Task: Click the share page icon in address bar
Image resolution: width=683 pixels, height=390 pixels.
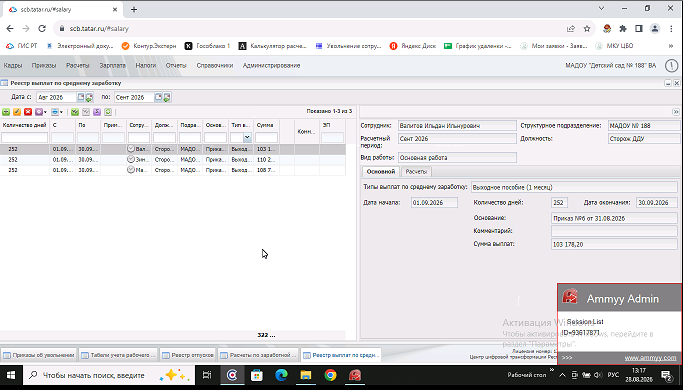Action: (x=571, y=29)
